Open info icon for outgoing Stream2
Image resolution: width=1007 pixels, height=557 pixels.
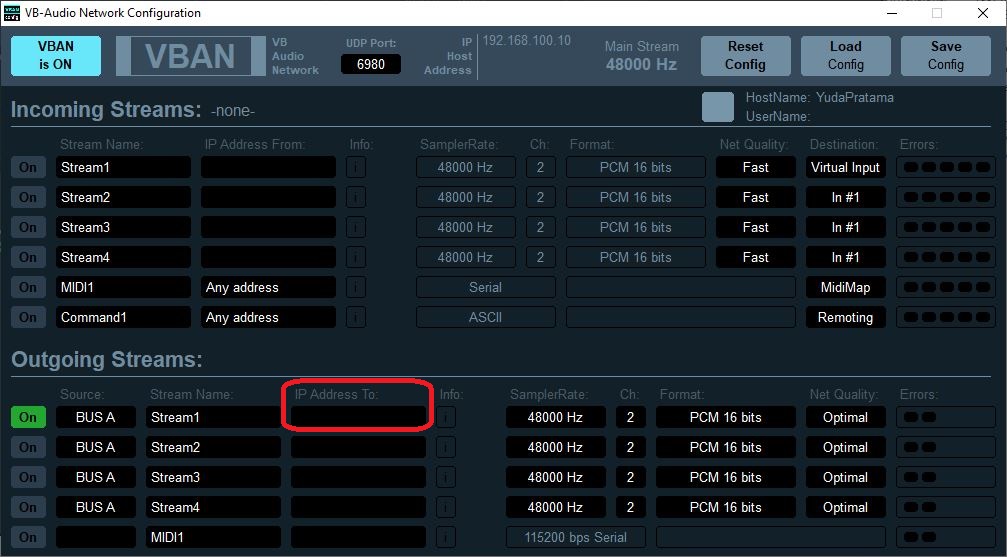click(x=446, y=447)
